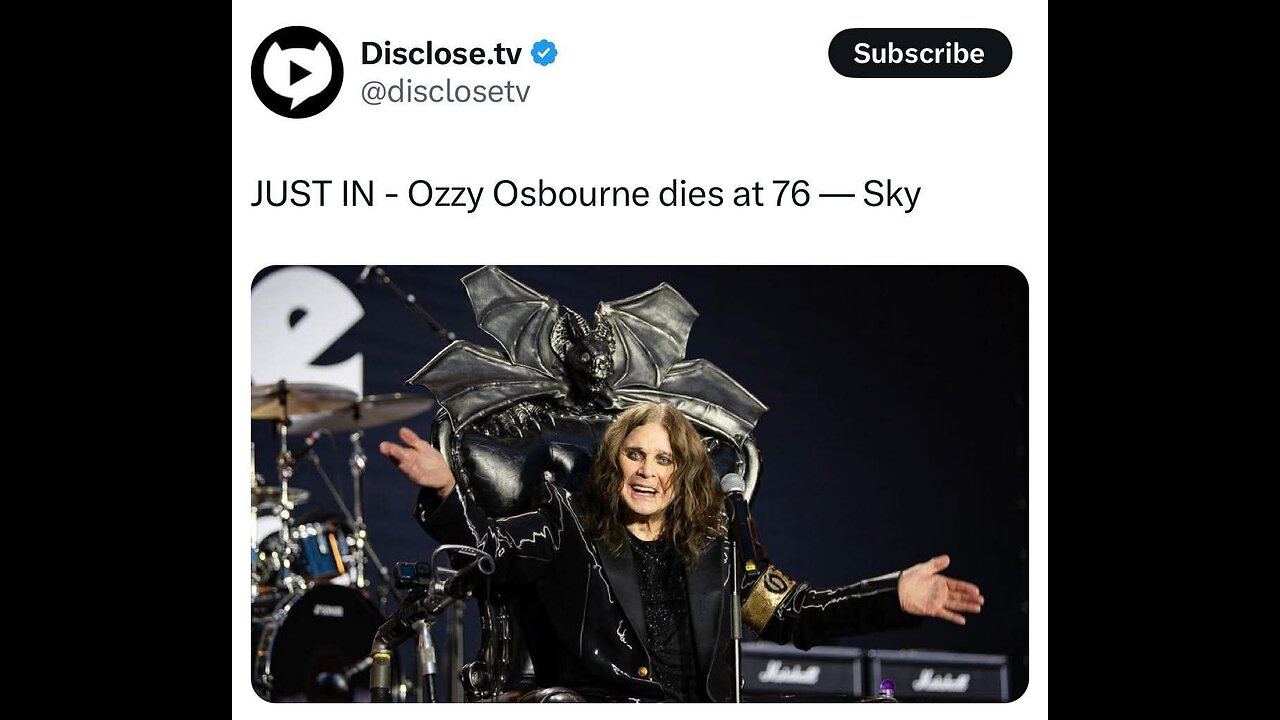Click the blue verified checkmark badge

pos(544,53)
